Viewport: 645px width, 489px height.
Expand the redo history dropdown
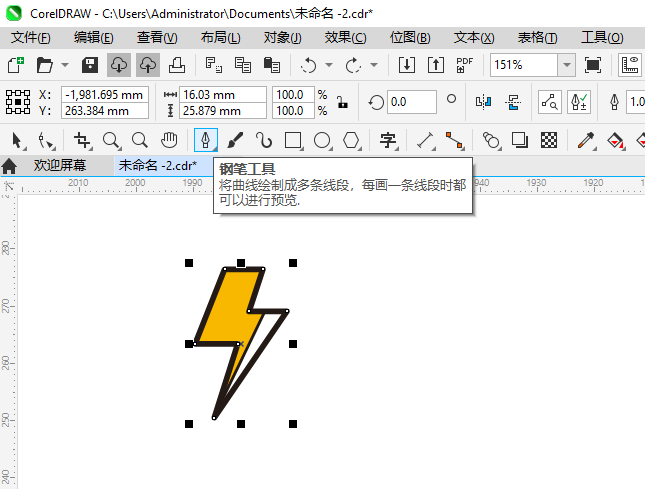point(374,65)
